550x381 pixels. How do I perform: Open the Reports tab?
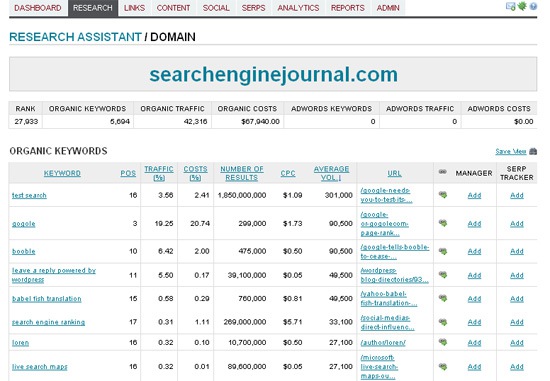(x=348, y=8)
